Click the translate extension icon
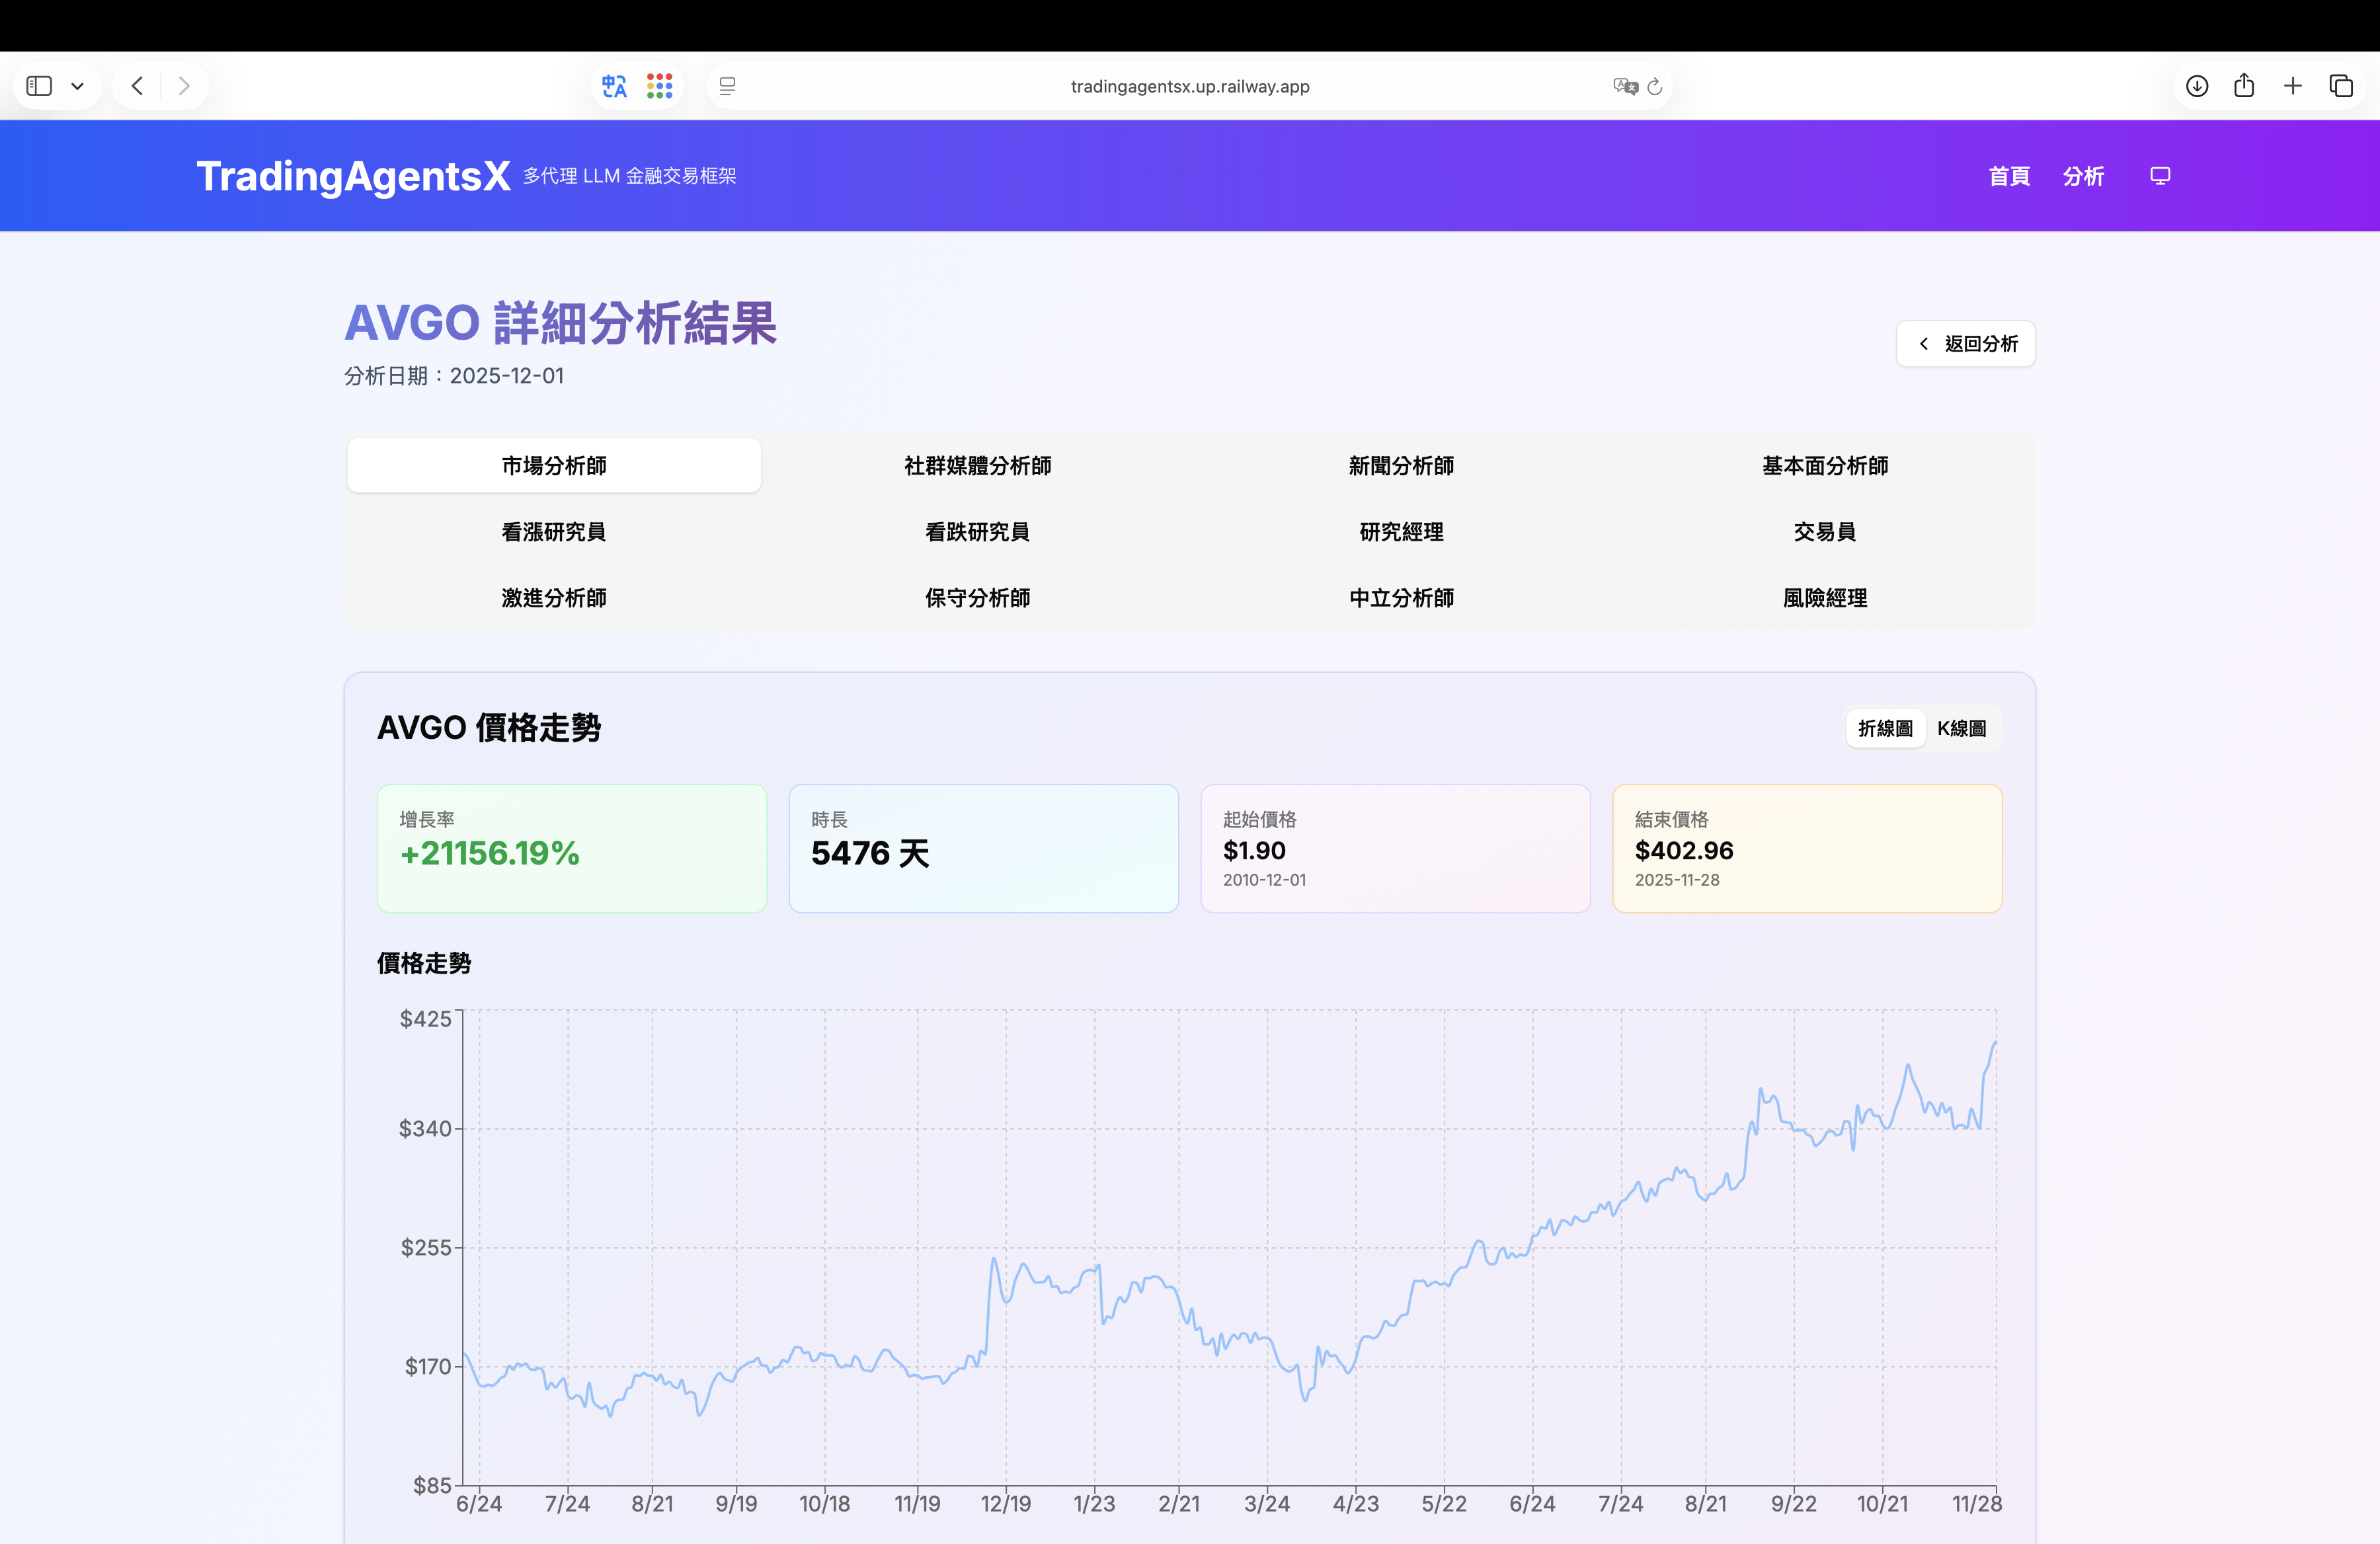This screenshot has height=1544, width=2380. (x=614, y=86)
